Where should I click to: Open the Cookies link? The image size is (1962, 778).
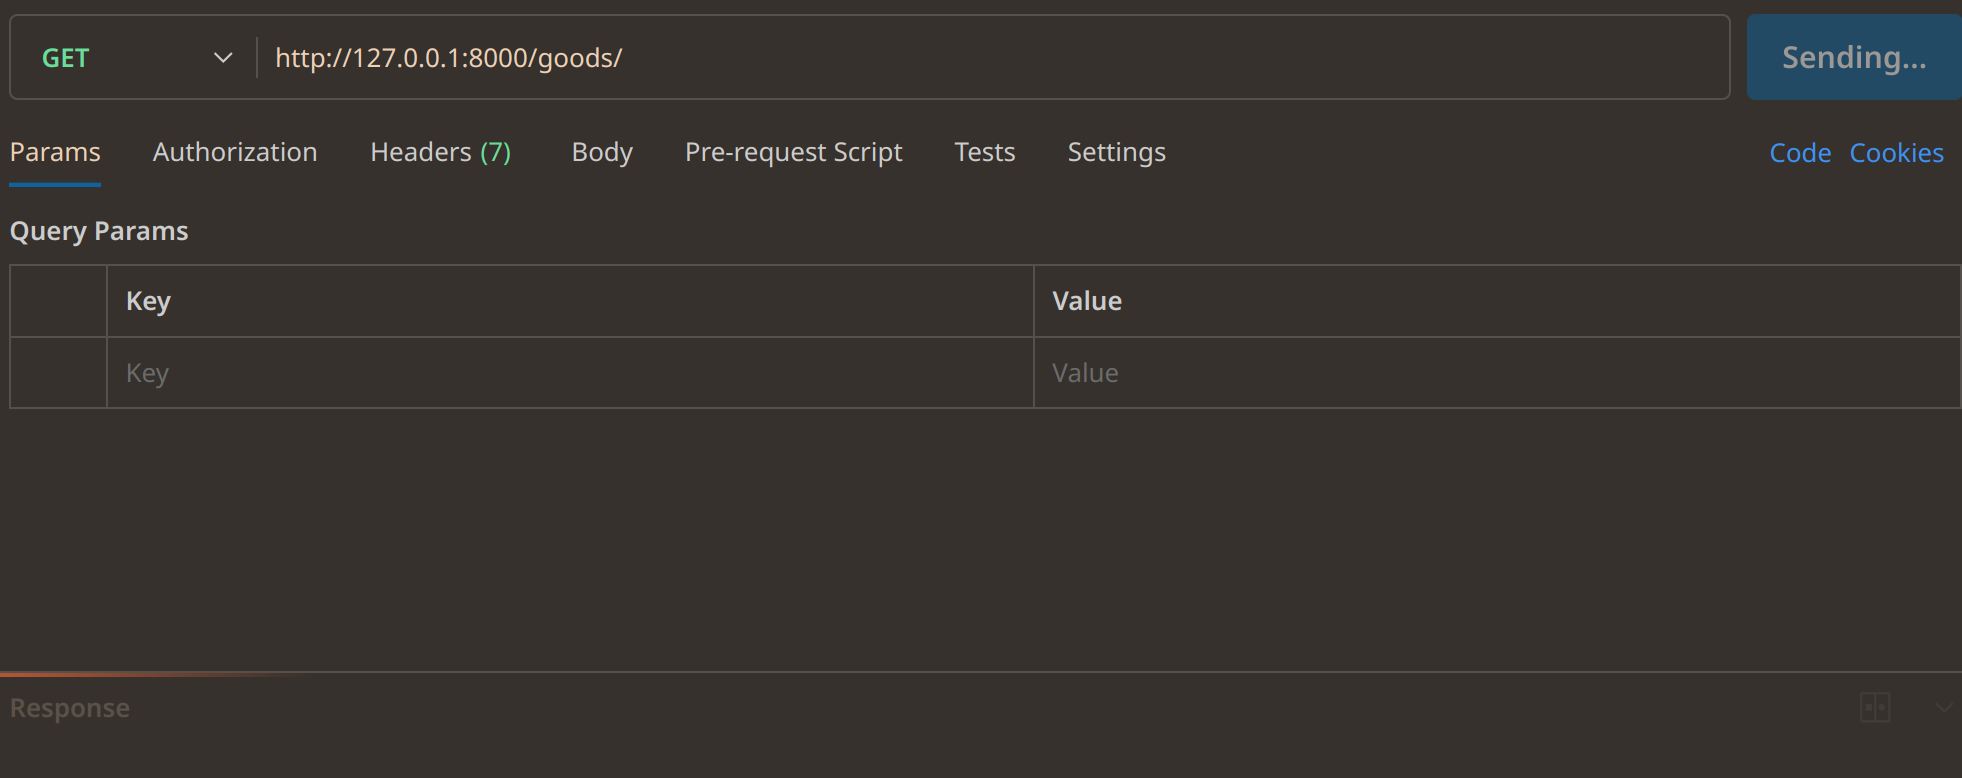point(1896,153)
